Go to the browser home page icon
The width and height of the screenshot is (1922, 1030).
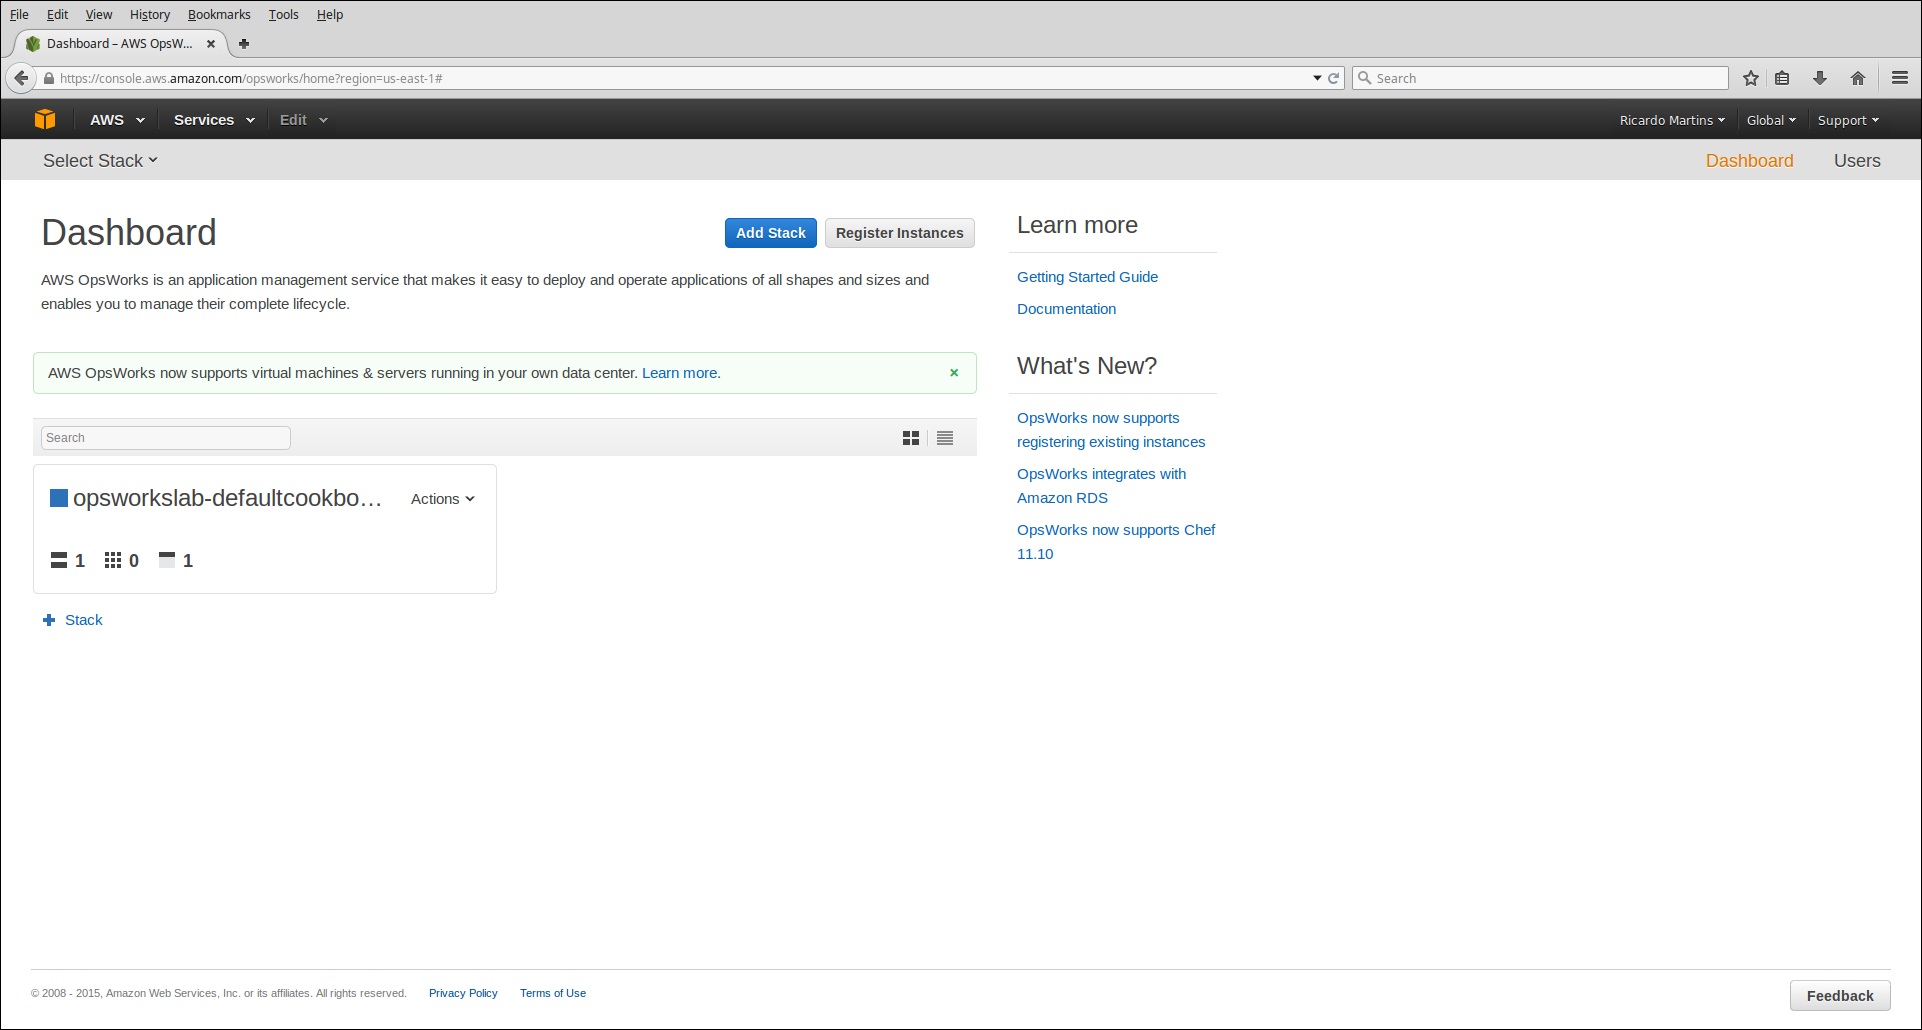(1858, 78)
